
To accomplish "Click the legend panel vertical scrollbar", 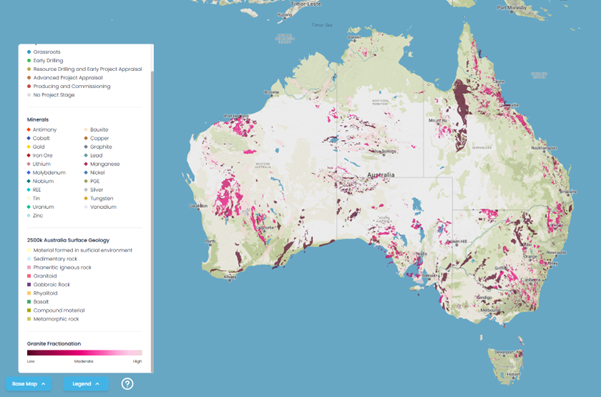I will (153, 221).
